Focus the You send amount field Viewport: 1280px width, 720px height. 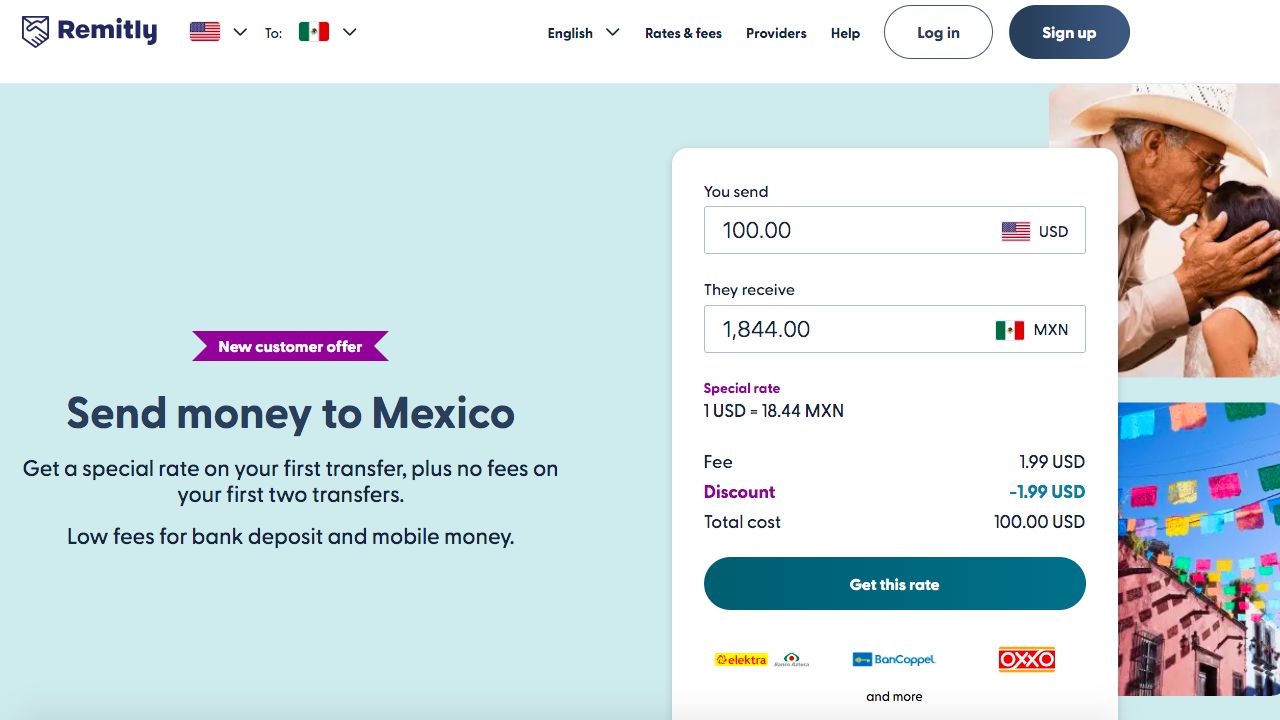click(850, 230)
